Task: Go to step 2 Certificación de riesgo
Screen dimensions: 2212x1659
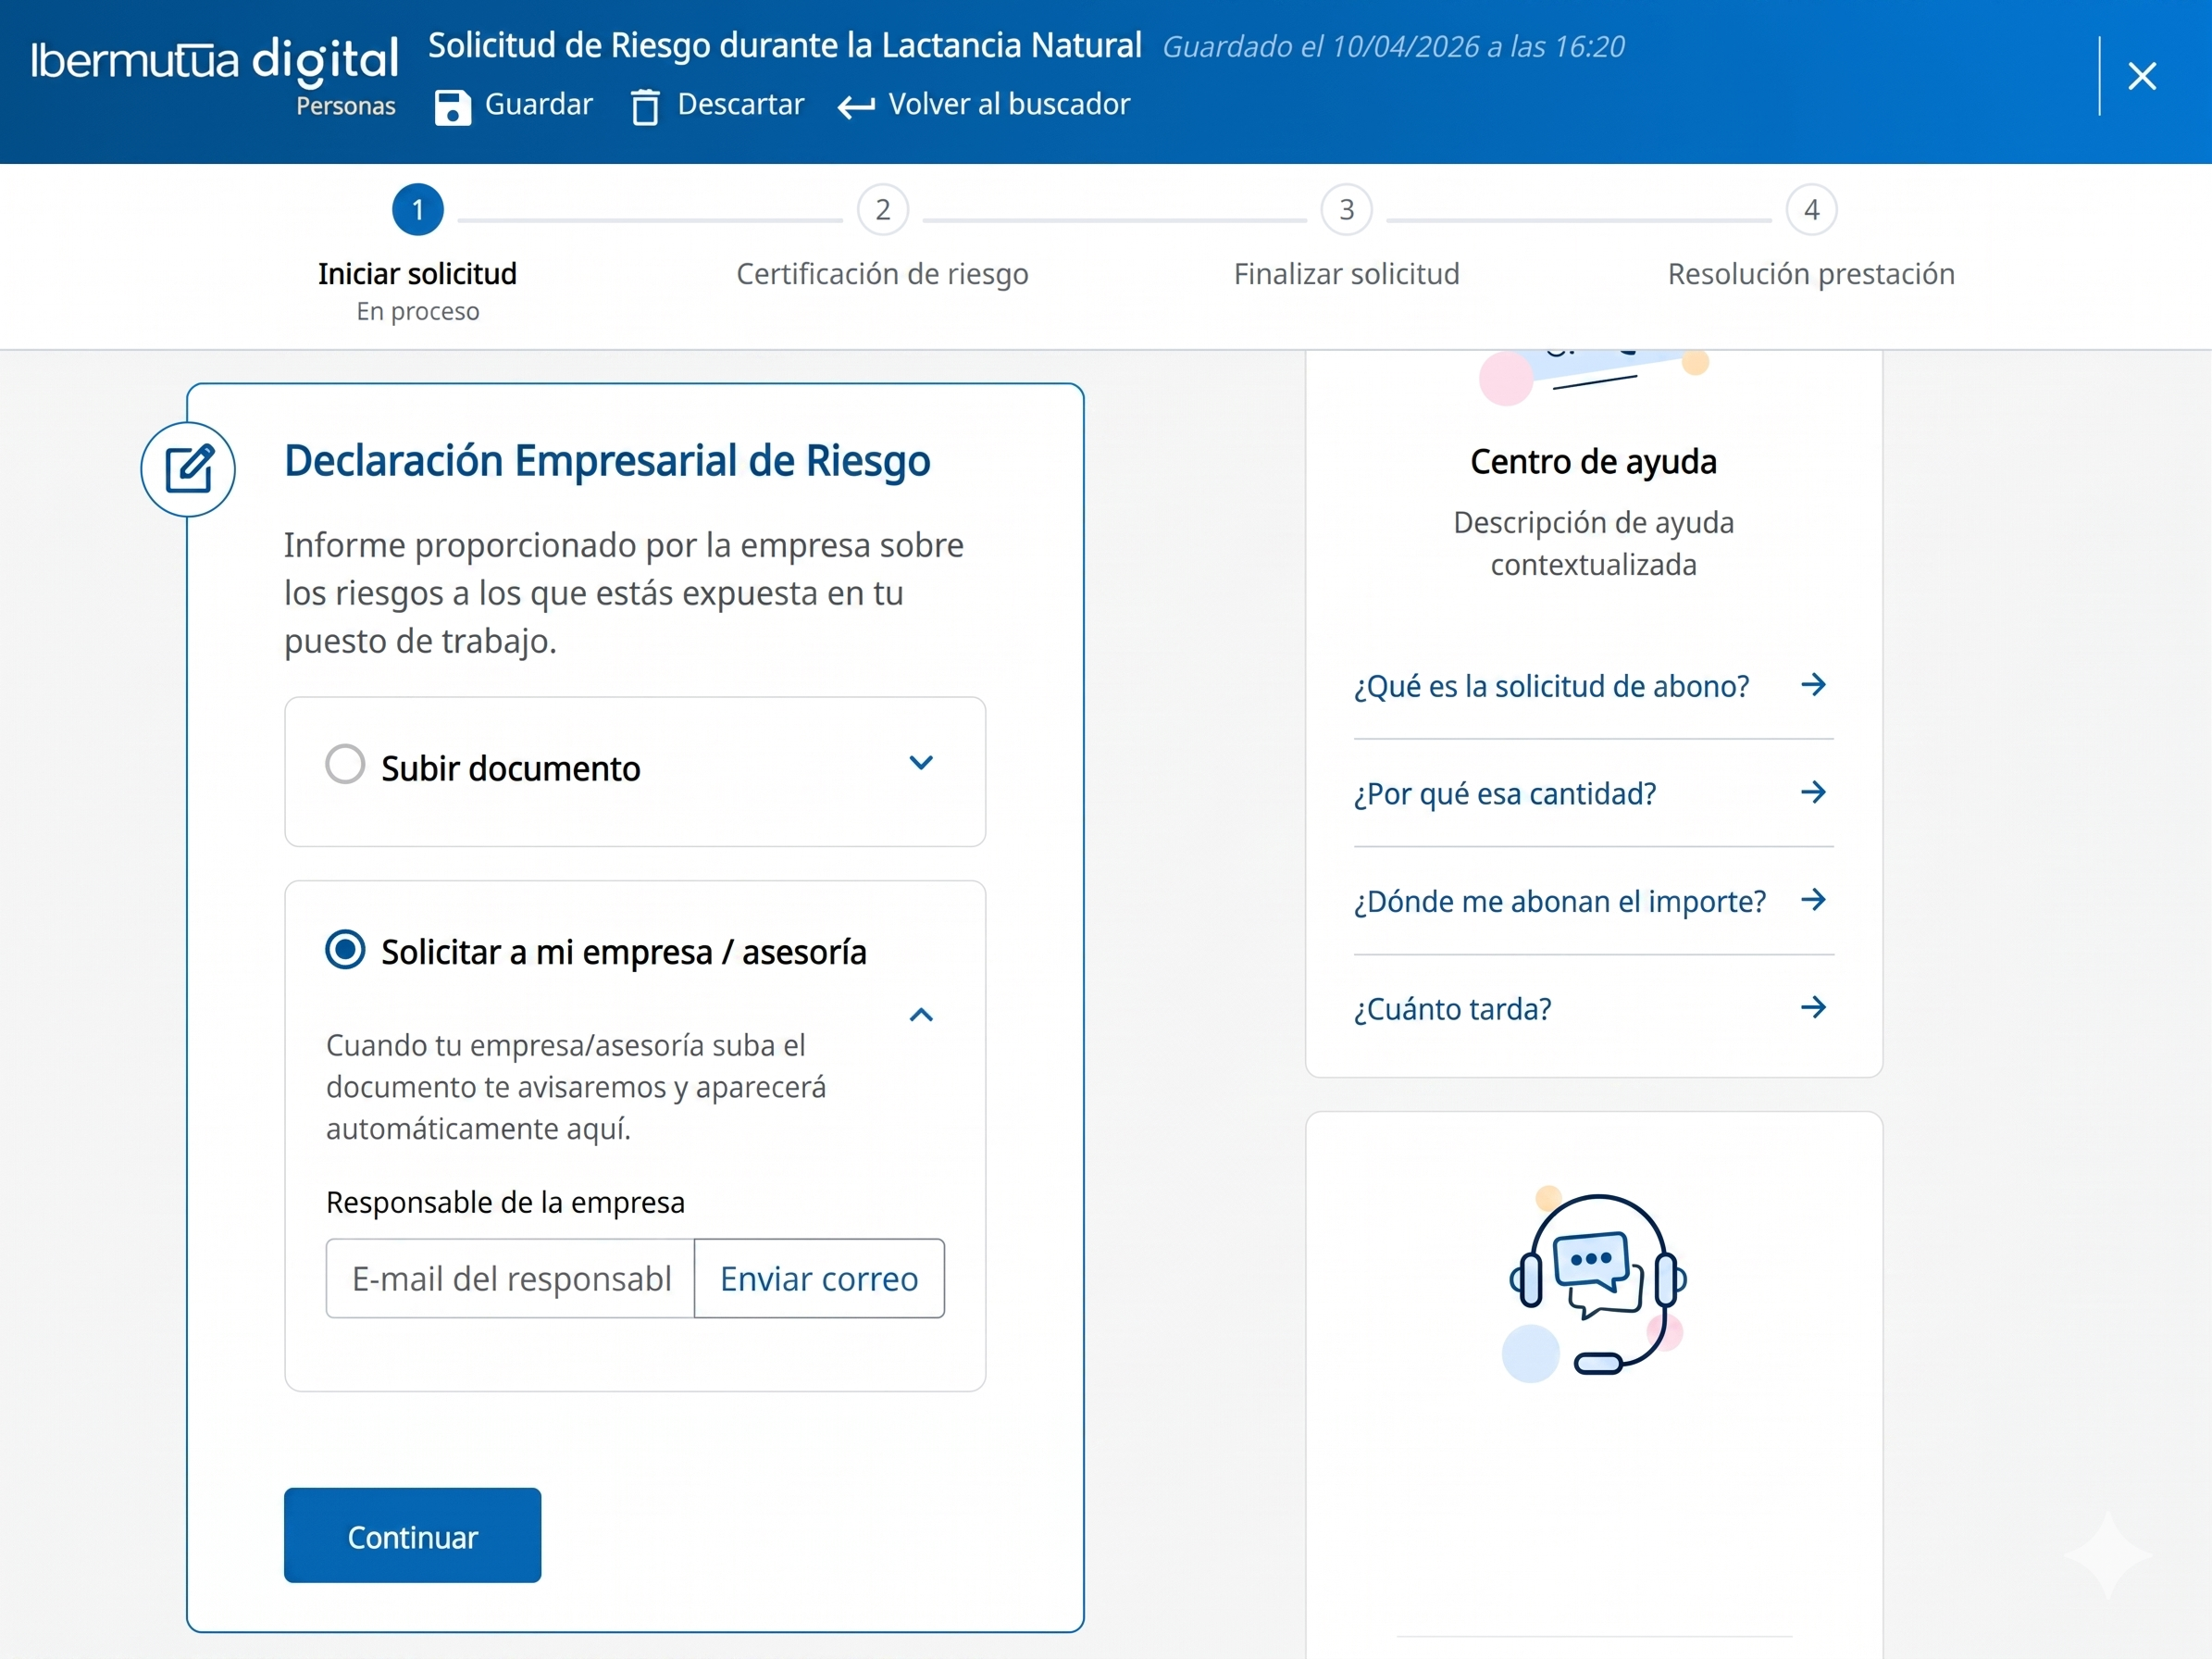Action: (x=882, y=210)
